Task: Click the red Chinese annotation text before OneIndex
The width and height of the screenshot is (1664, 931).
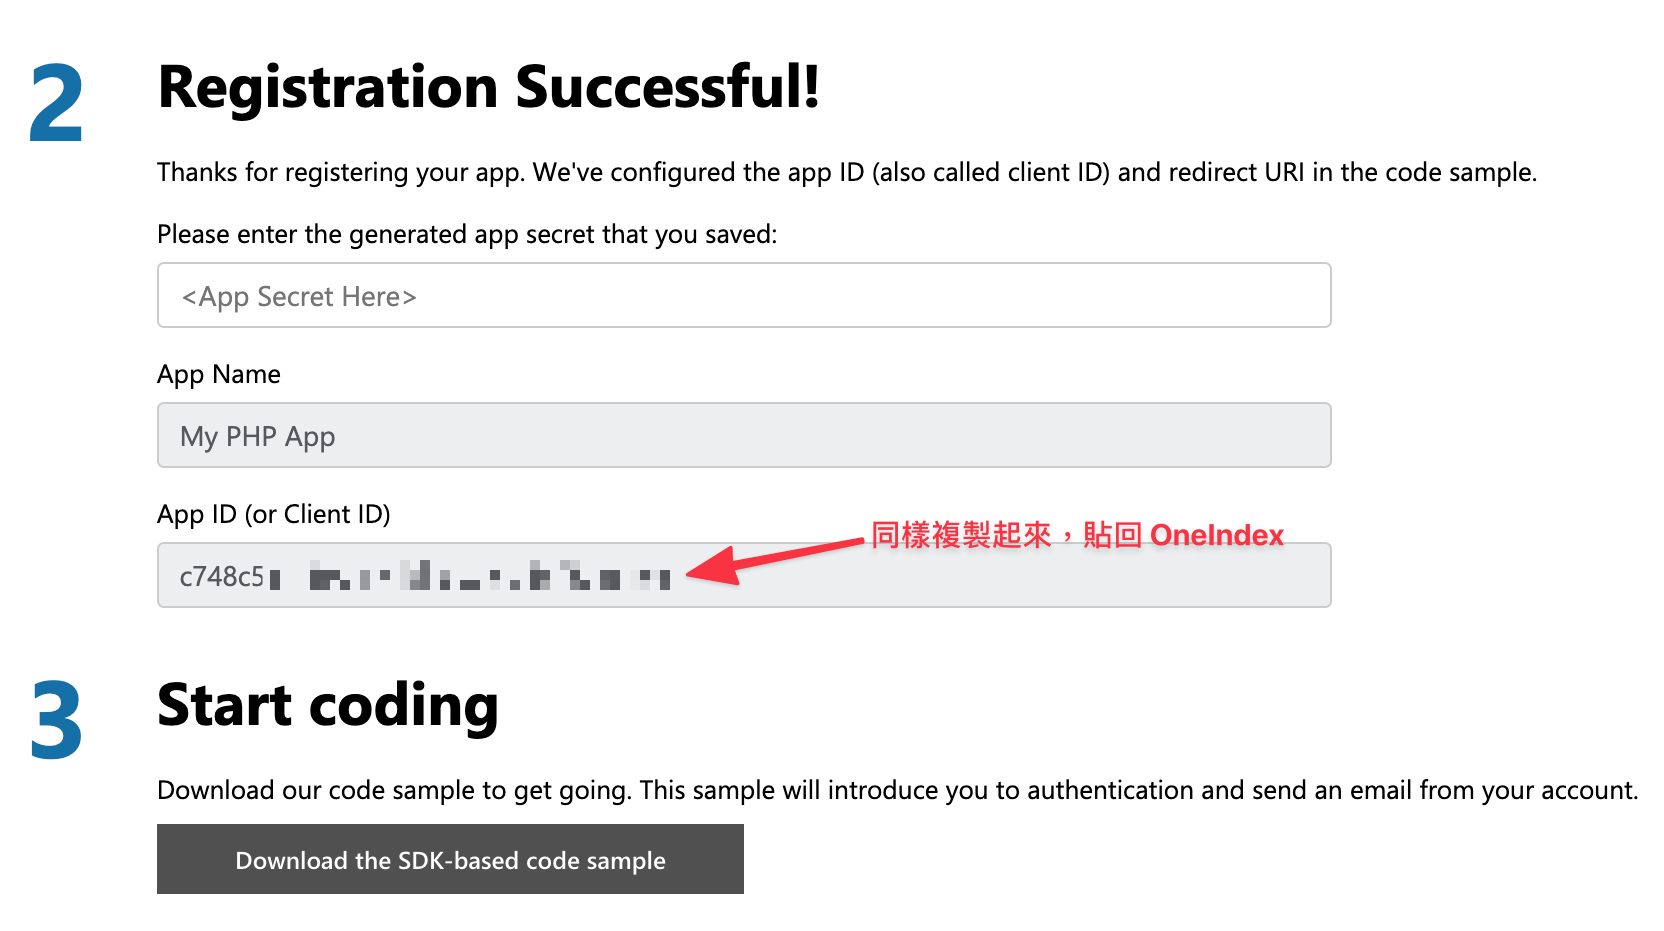Action: click(x=1006, y=535)
